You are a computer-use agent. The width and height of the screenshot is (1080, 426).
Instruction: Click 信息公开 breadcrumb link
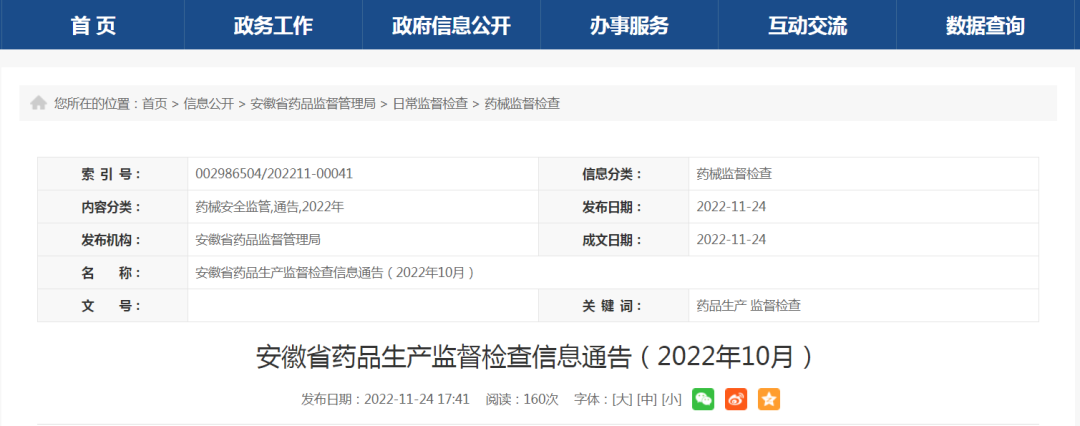[x=208, y=104]
